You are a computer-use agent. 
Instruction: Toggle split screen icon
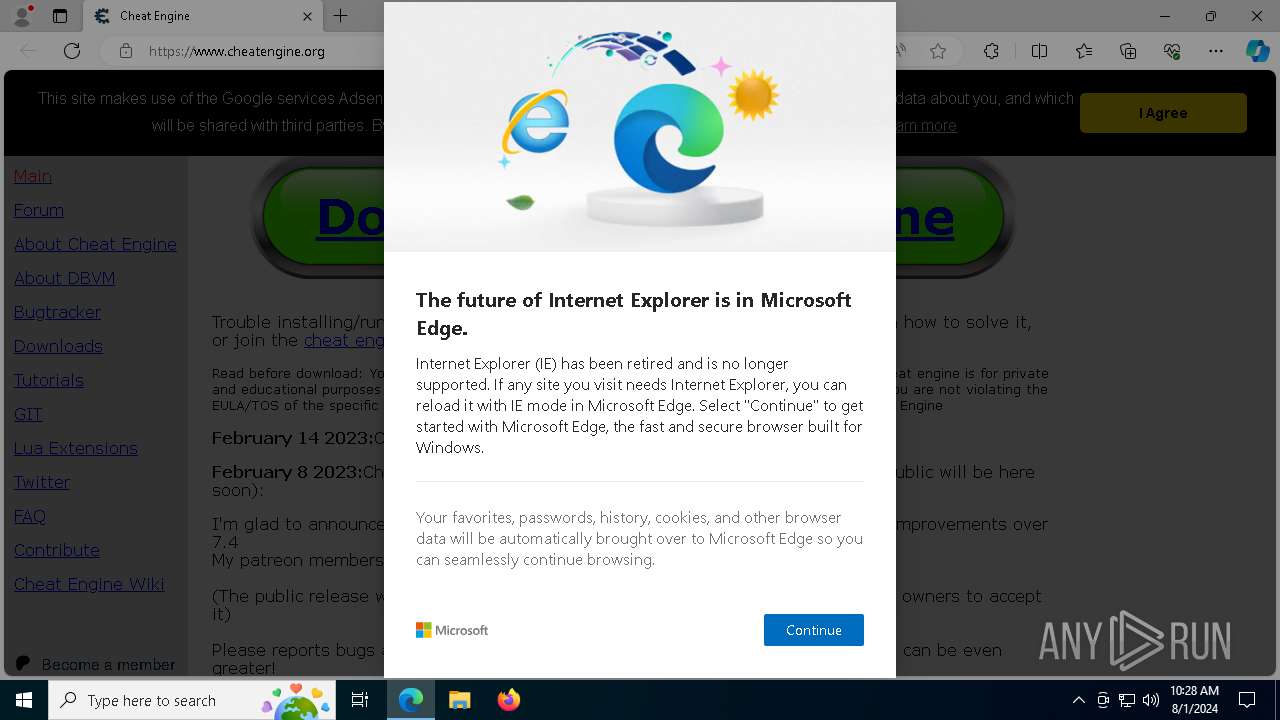click(1039, 51)
